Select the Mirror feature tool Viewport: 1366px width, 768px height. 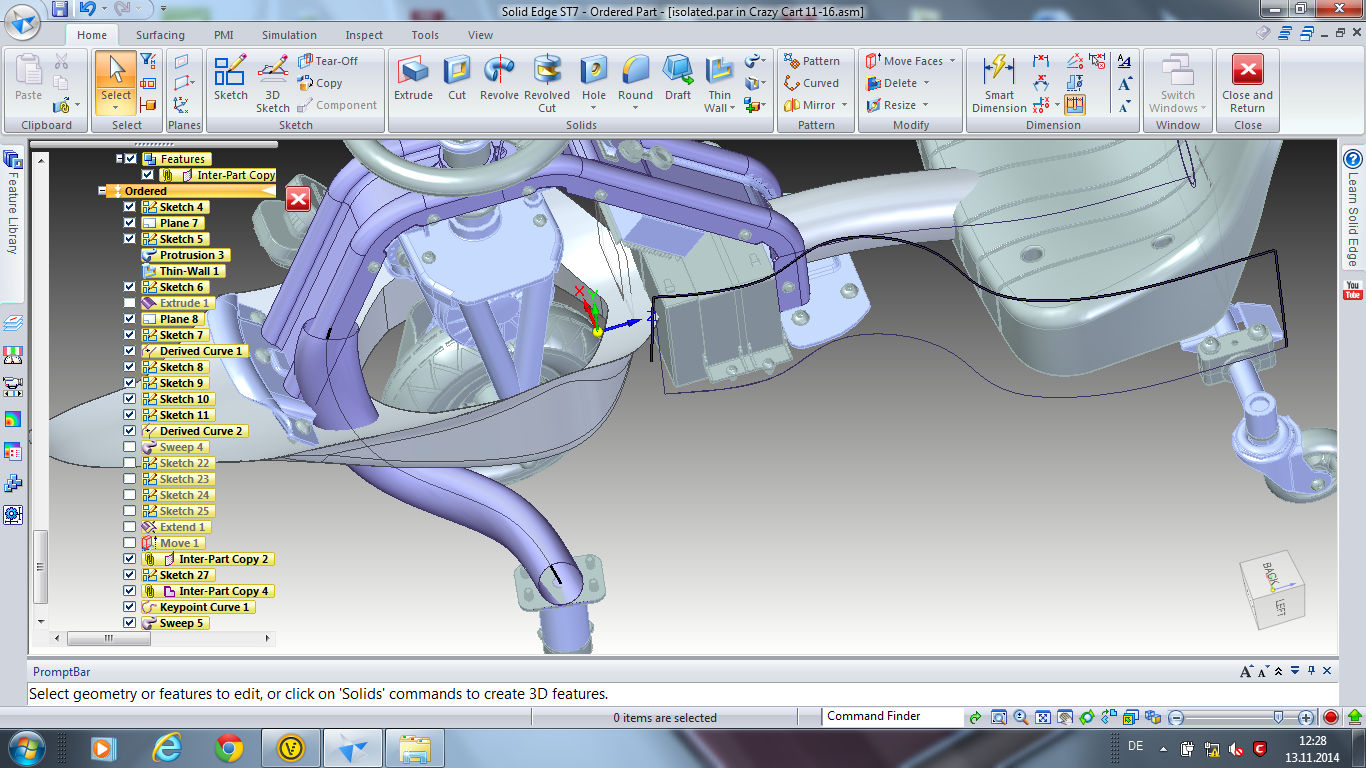(810, 105)
